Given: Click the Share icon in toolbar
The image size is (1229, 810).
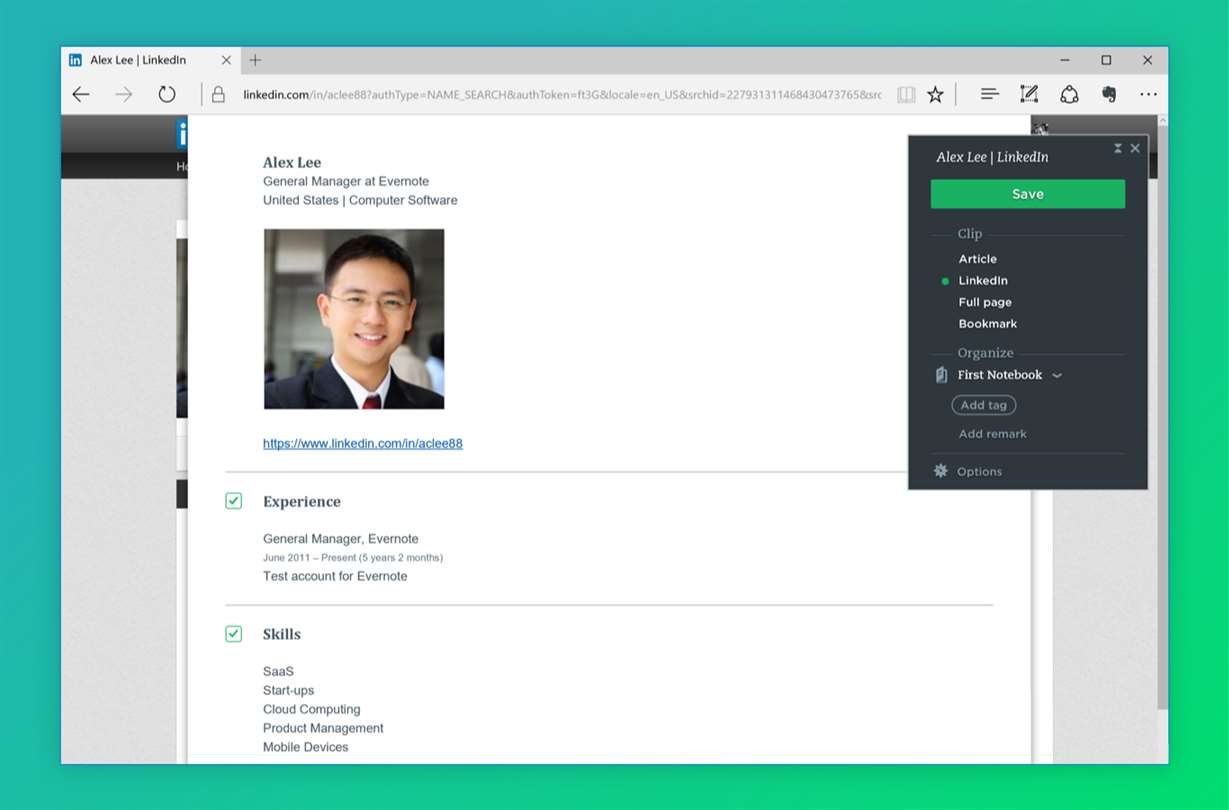Looking at the screenshot, I should [x=1069, y=95].
